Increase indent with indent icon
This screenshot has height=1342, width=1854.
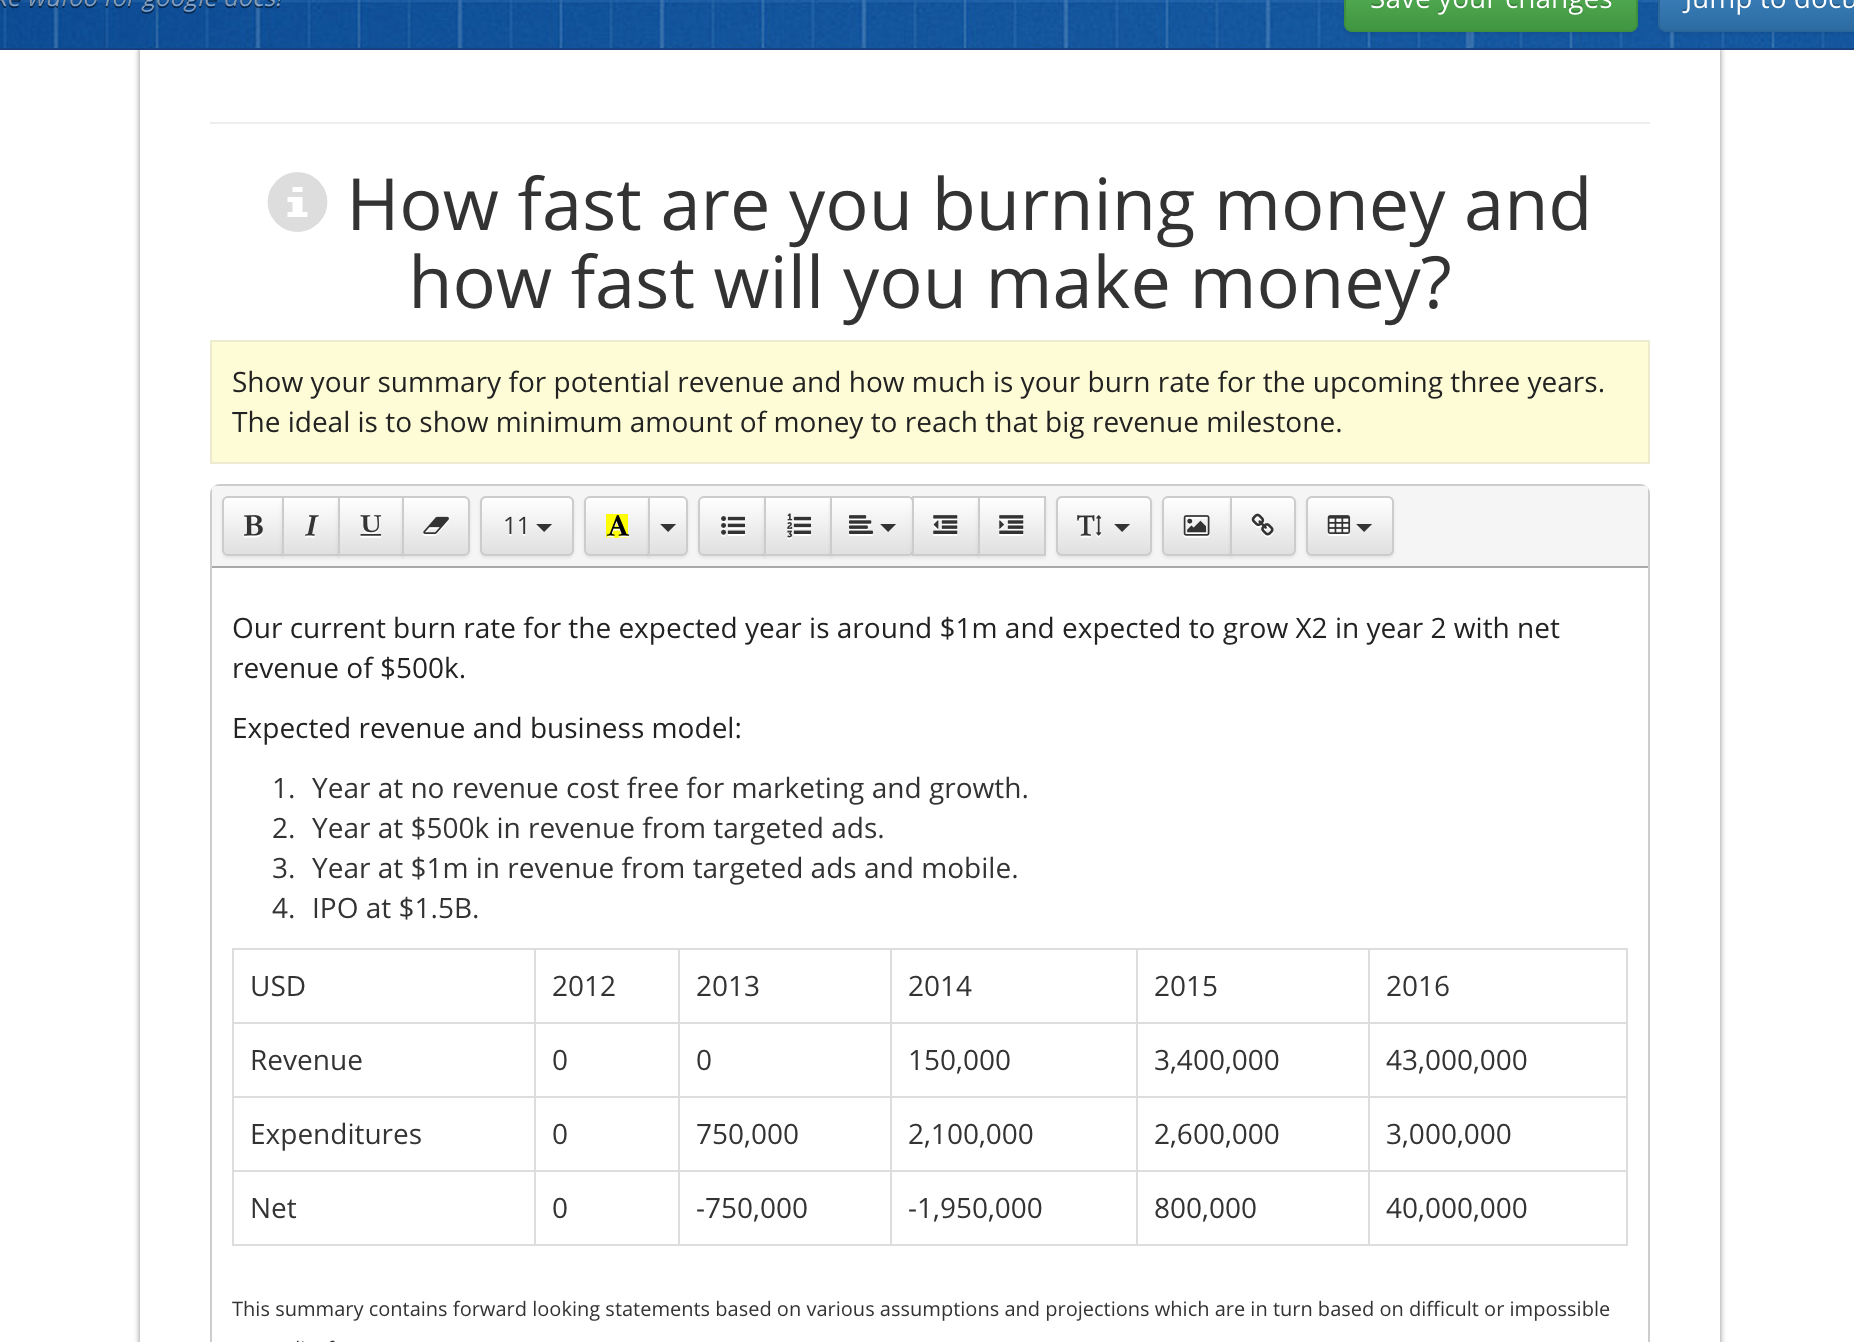1011,526
